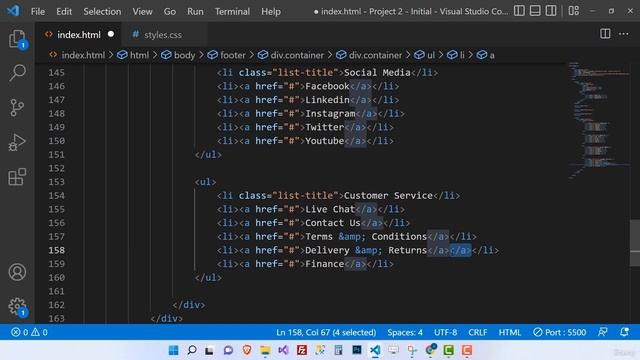Expand the first div.container breadcrumb

tap(291, 55)
